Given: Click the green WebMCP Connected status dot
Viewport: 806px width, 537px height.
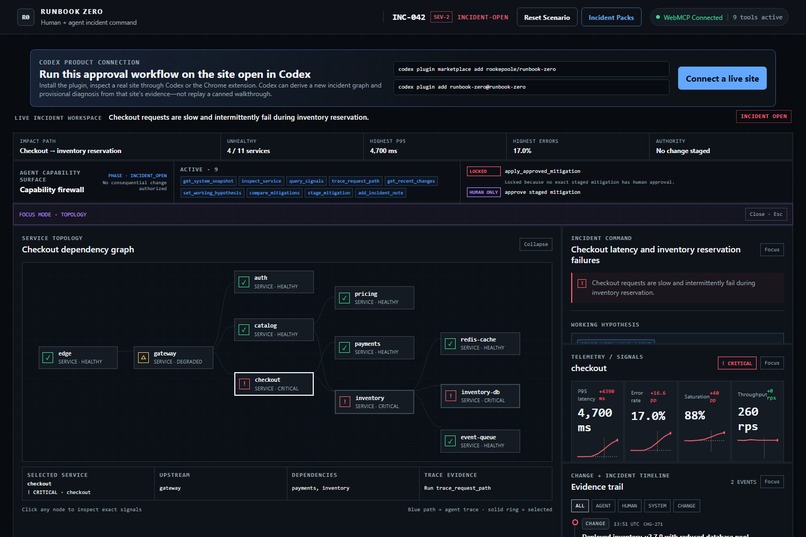Looking at the screenshot, I should 658,17.
